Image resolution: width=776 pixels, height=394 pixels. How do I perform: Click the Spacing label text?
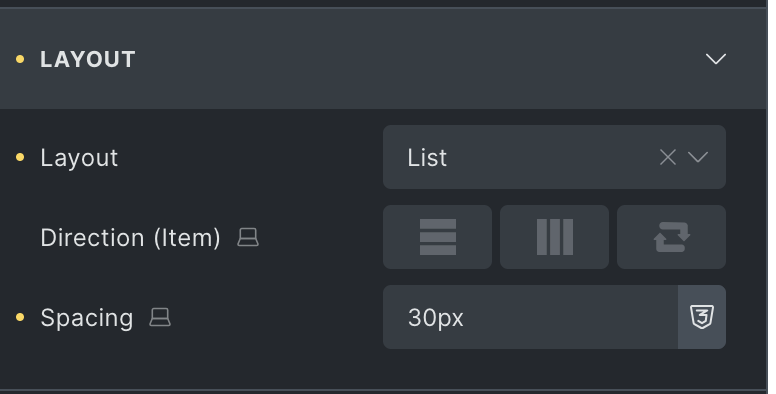87,318
